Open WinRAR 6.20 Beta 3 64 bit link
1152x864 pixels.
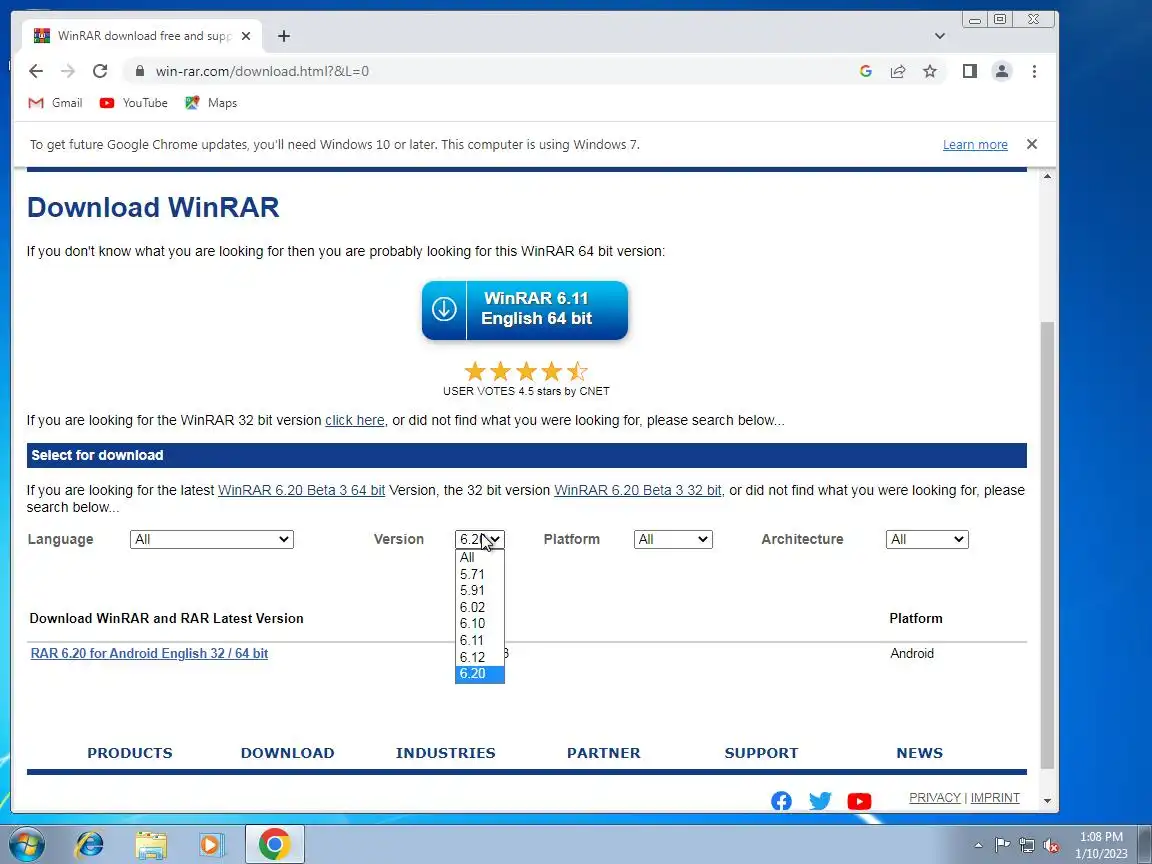301,490
